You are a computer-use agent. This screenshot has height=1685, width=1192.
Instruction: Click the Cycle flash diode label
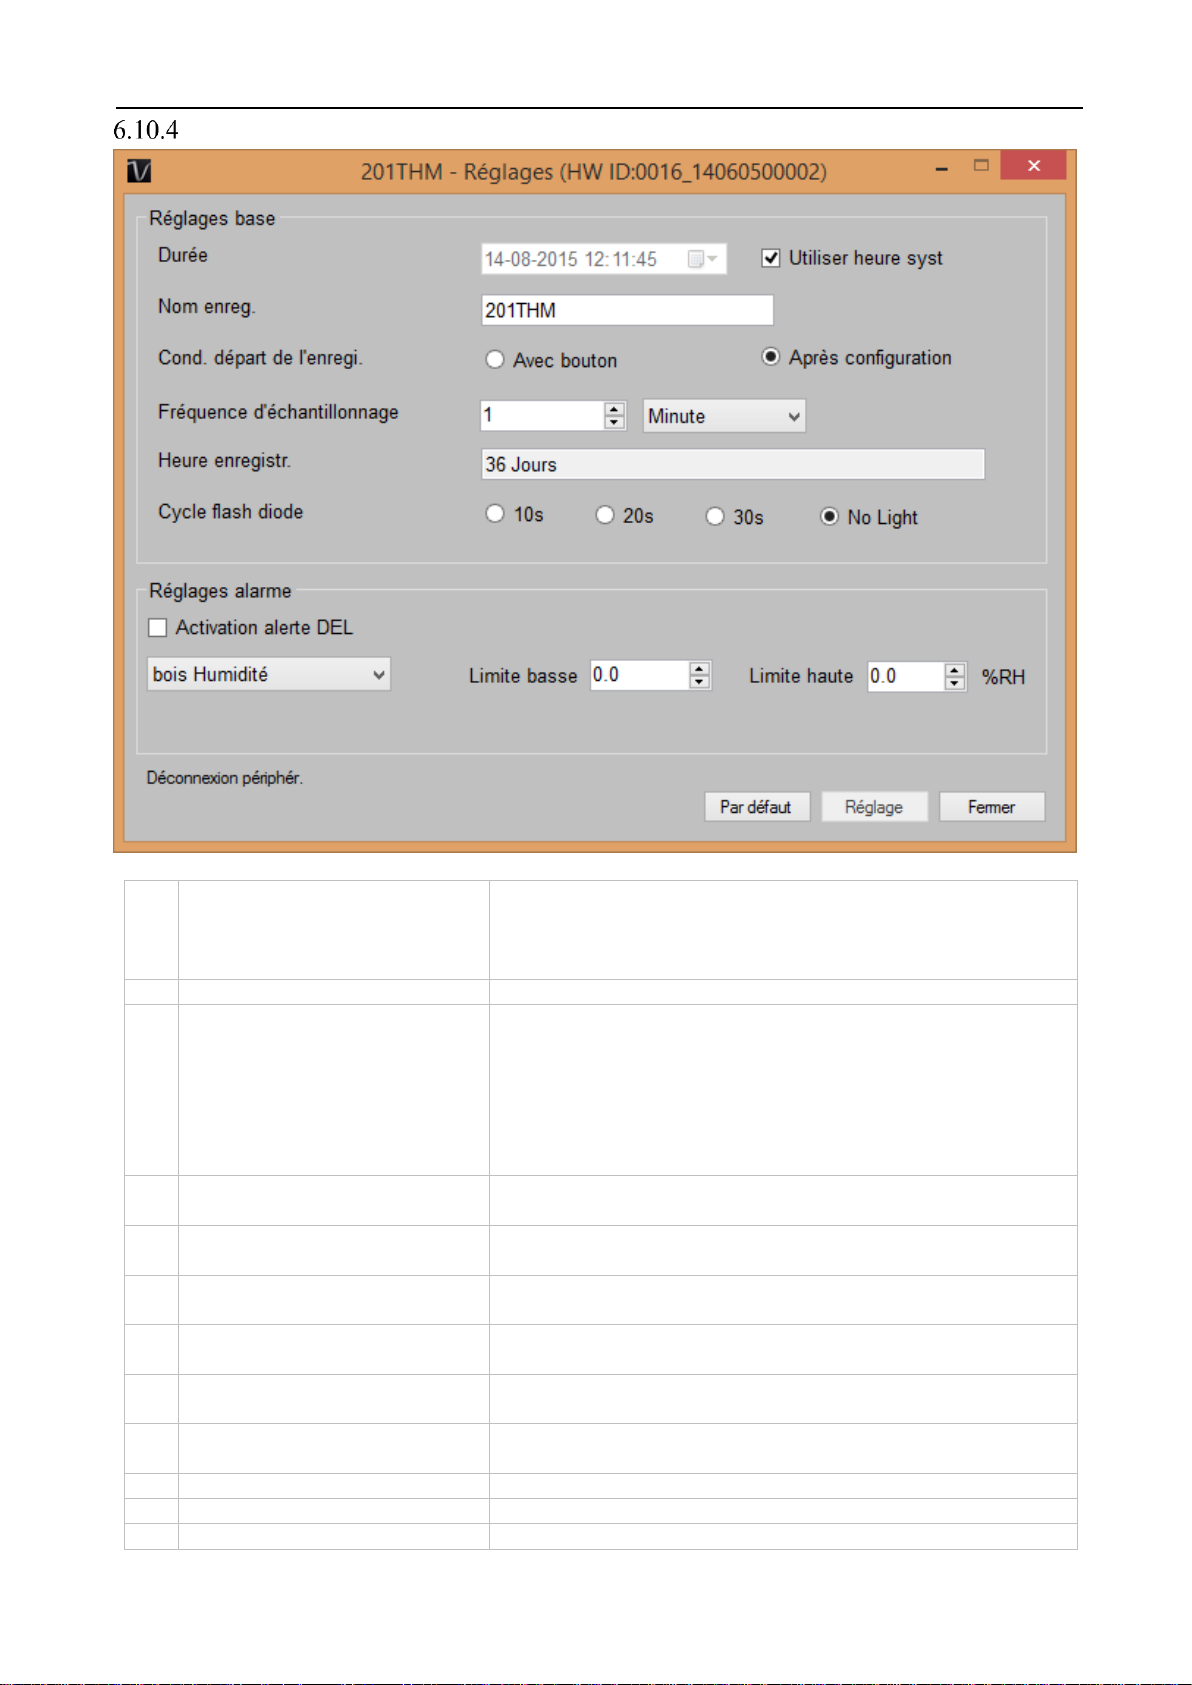point(230,512)
